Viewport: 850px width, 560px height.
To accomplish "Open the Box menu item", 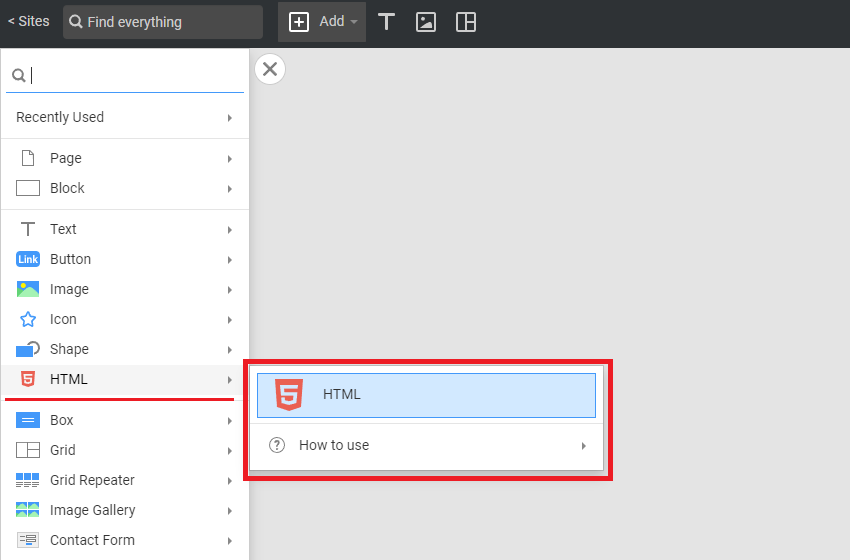I will tap(125, 420).
